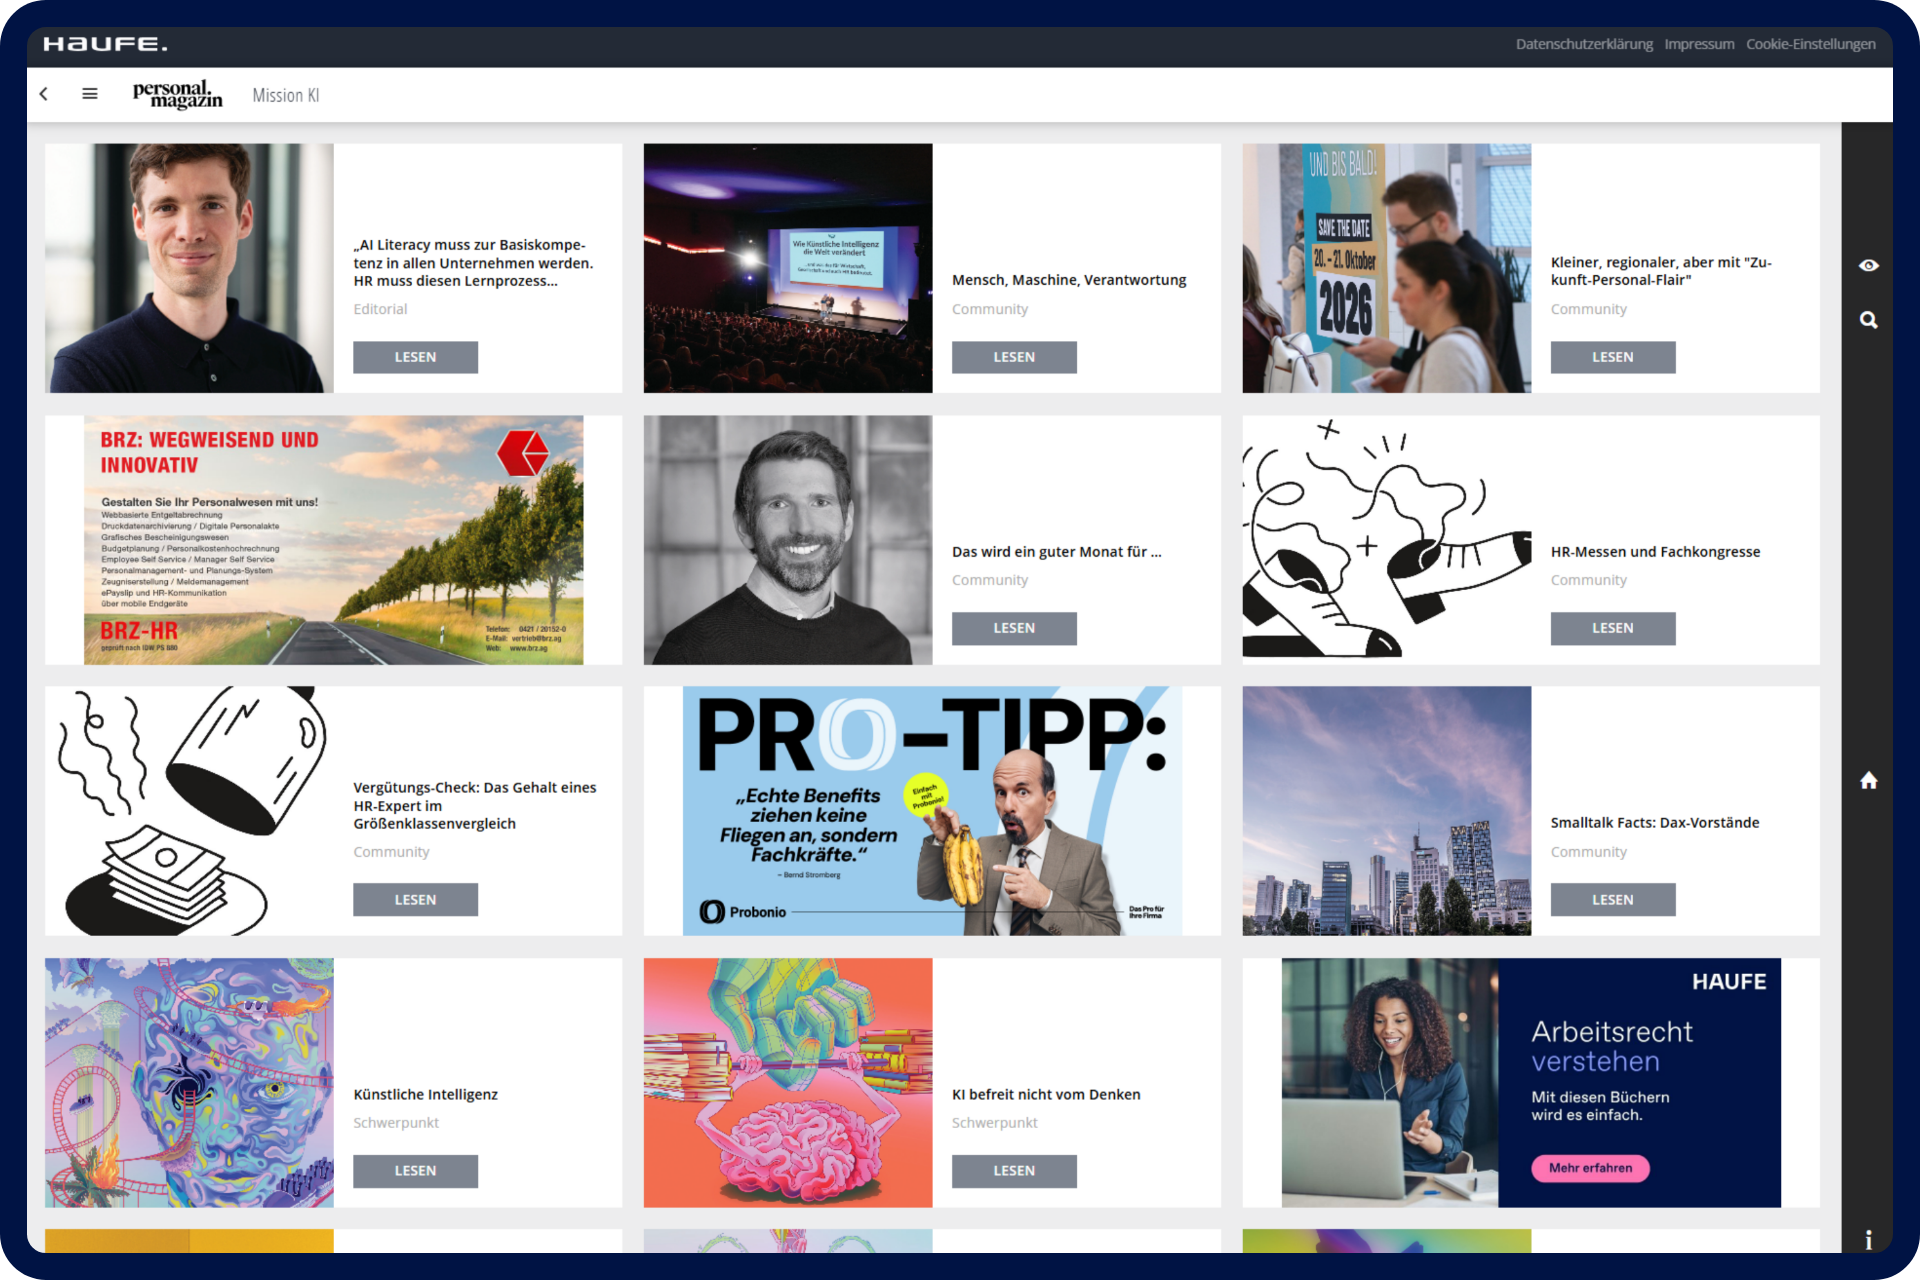Click LESEN for HR-Messen und Fachkongresse
This screenshot has width=1920, height=1280.
coord(1612,628)
